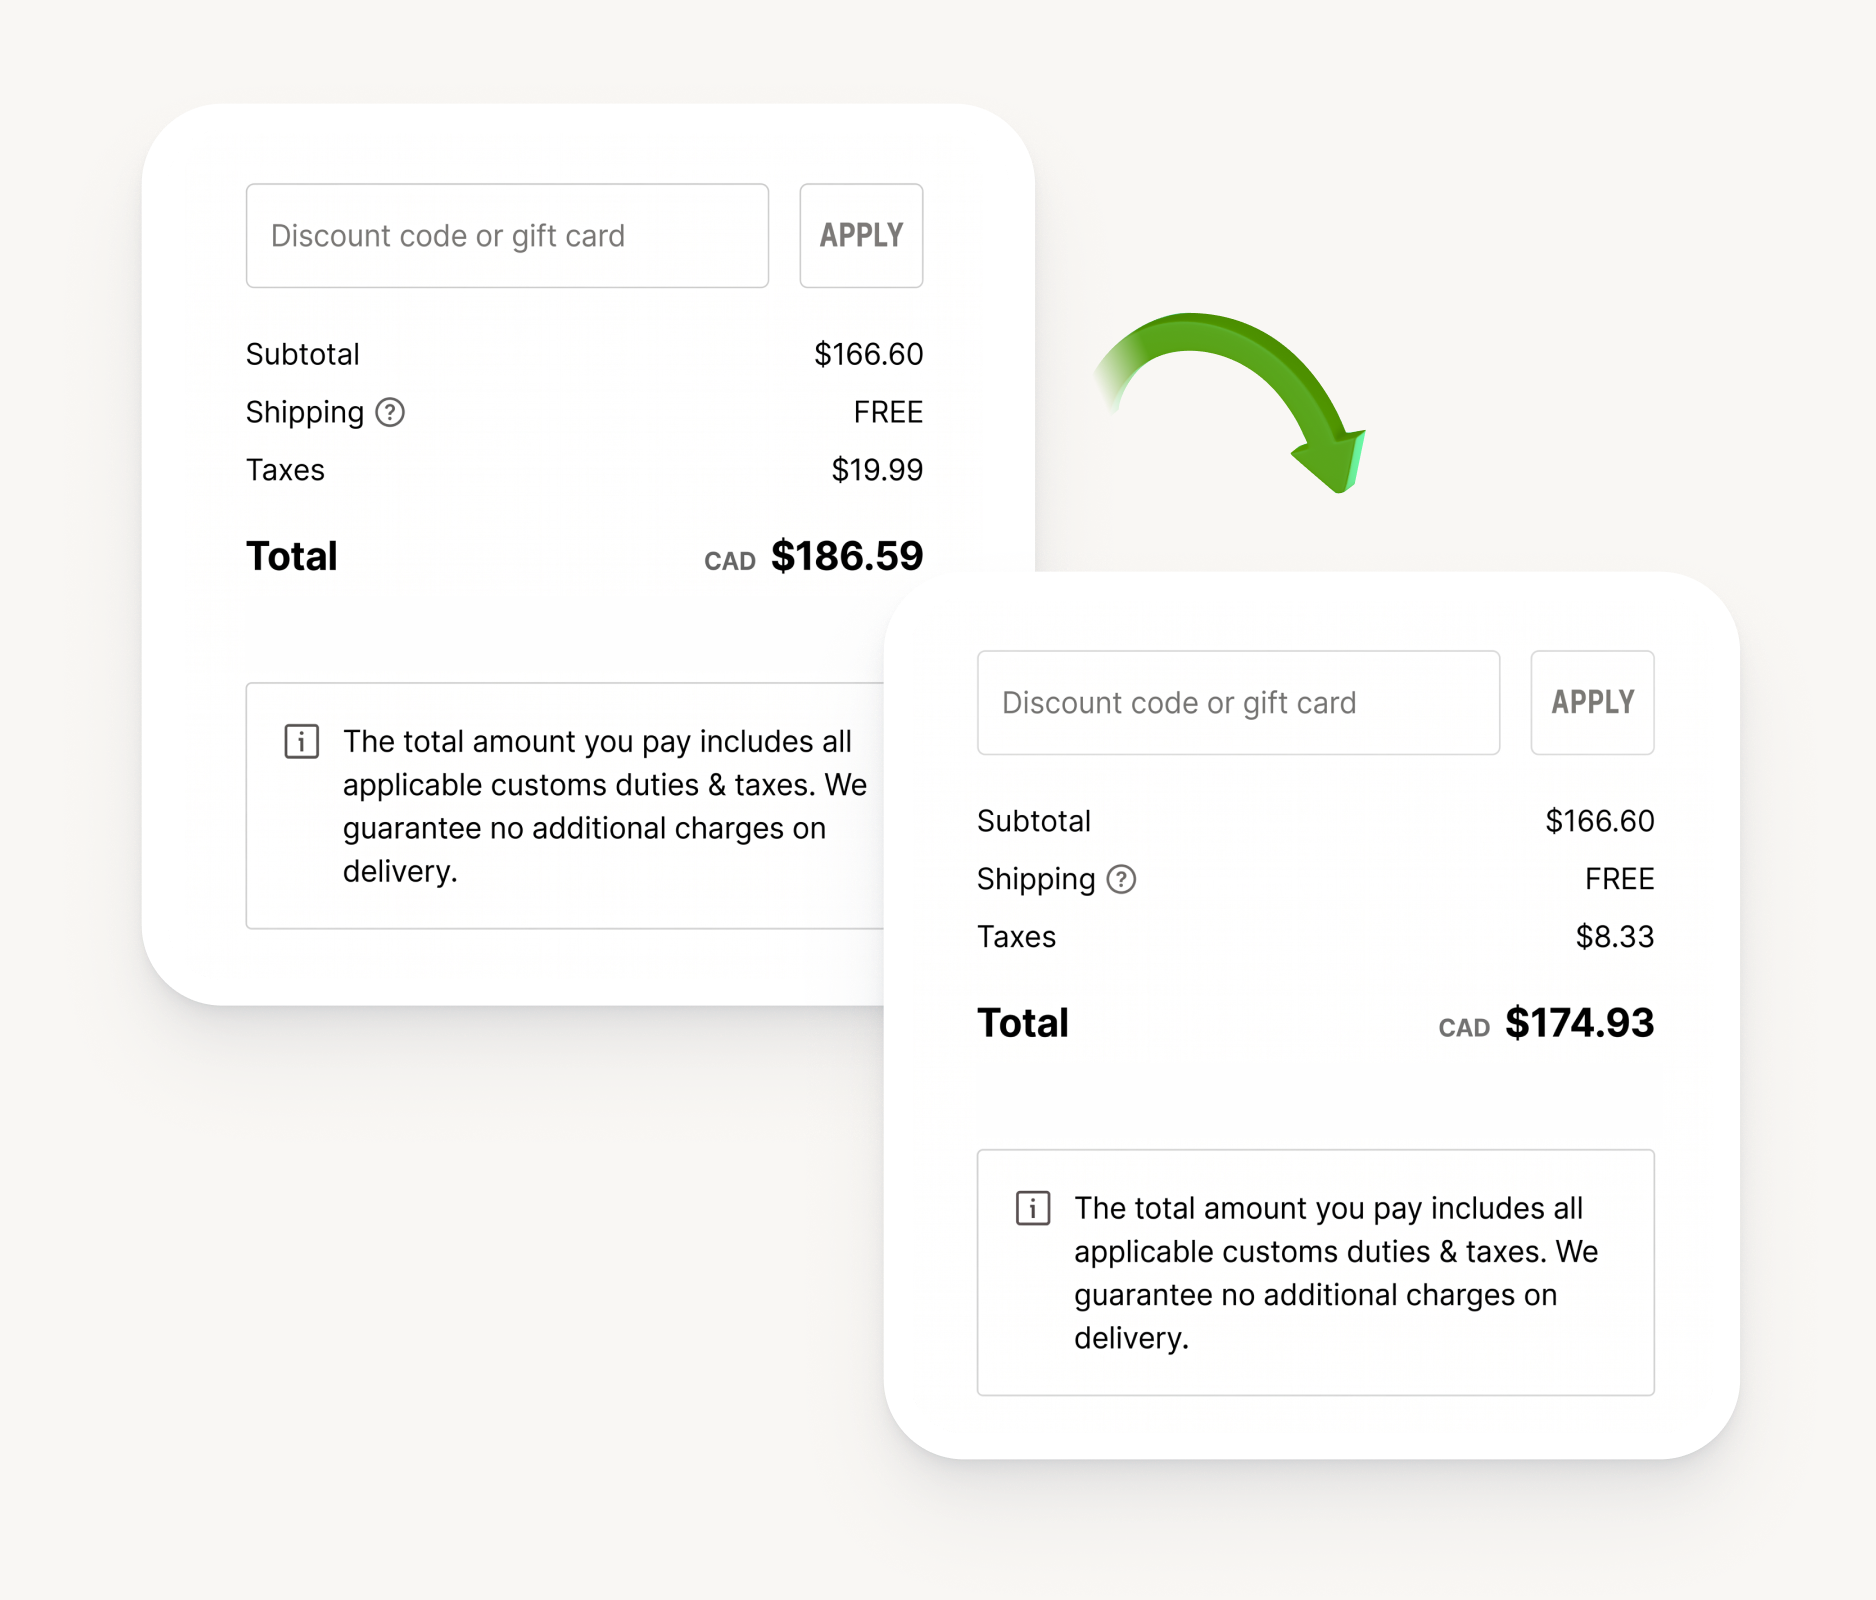Click the Subtotal label in lower card
Viewport: 1876px width, 1600px height.
click(1033, 821)
